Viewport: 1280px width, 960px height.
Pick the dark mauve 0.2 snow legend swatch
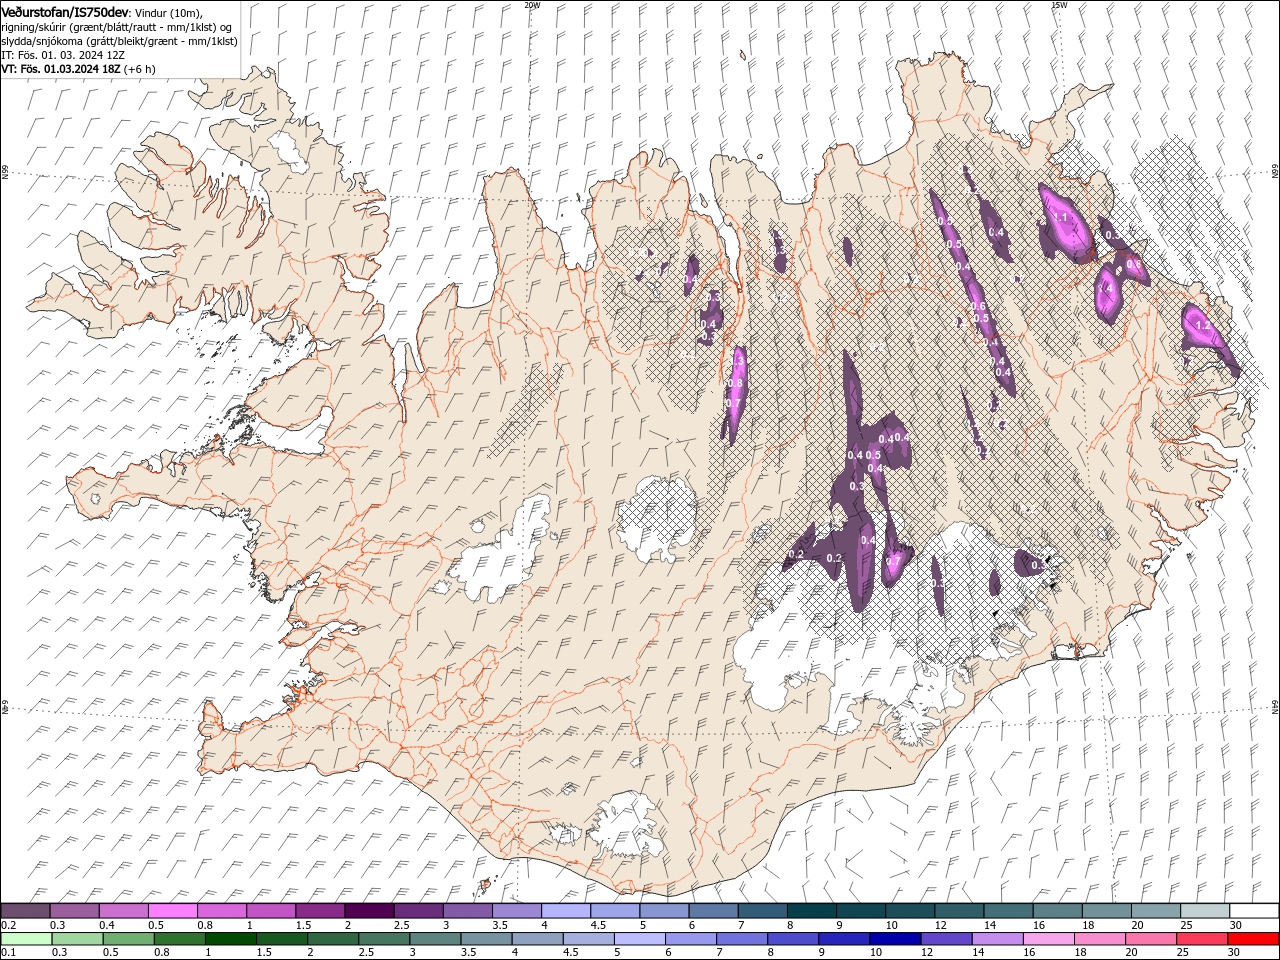(x=25, y=911)
